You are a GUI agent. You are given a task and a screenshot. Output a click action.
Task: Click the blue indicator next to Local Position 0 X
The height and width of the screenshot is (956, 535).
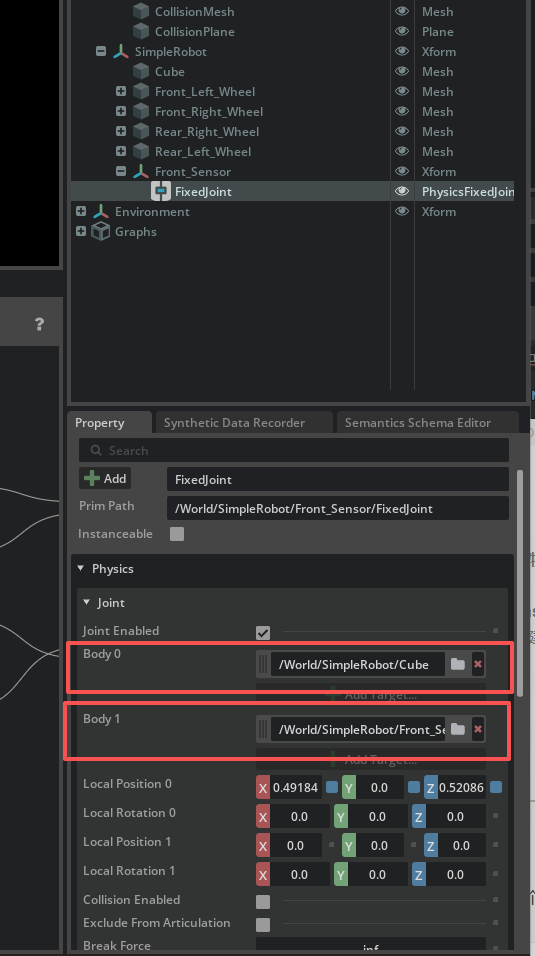coord(332,787)
